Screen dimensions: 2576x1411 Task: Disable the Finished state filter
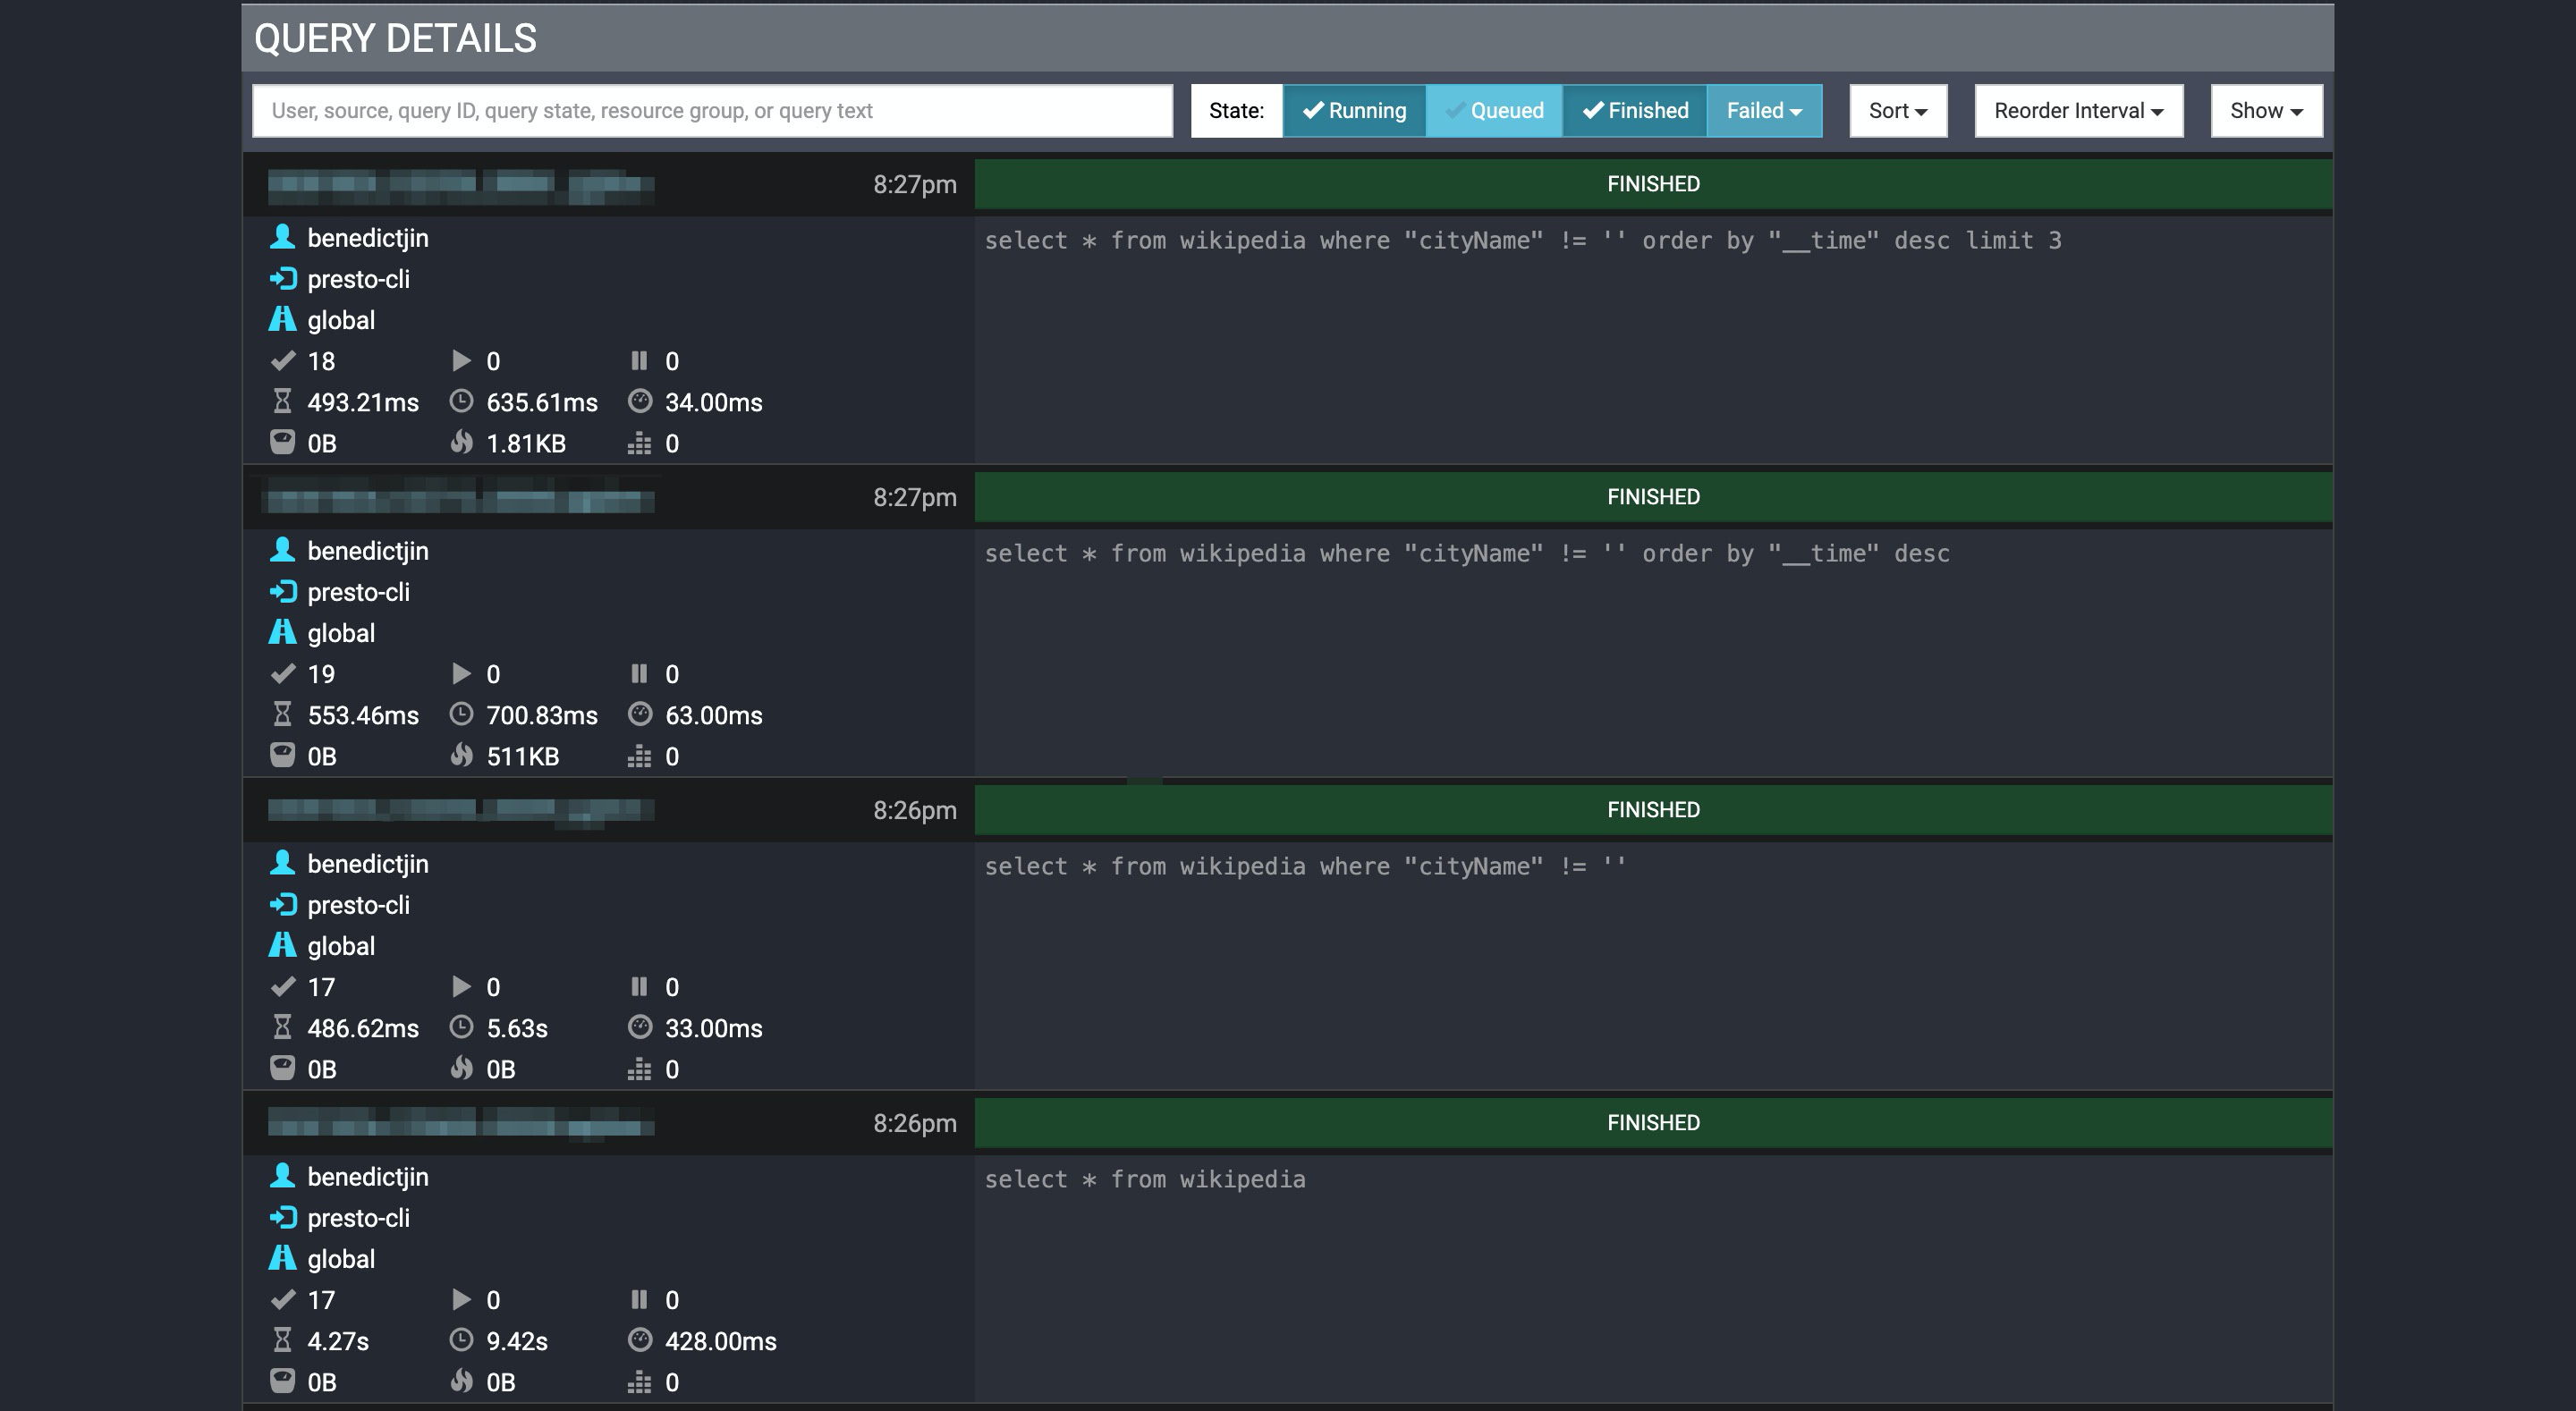pos(1634,110)
